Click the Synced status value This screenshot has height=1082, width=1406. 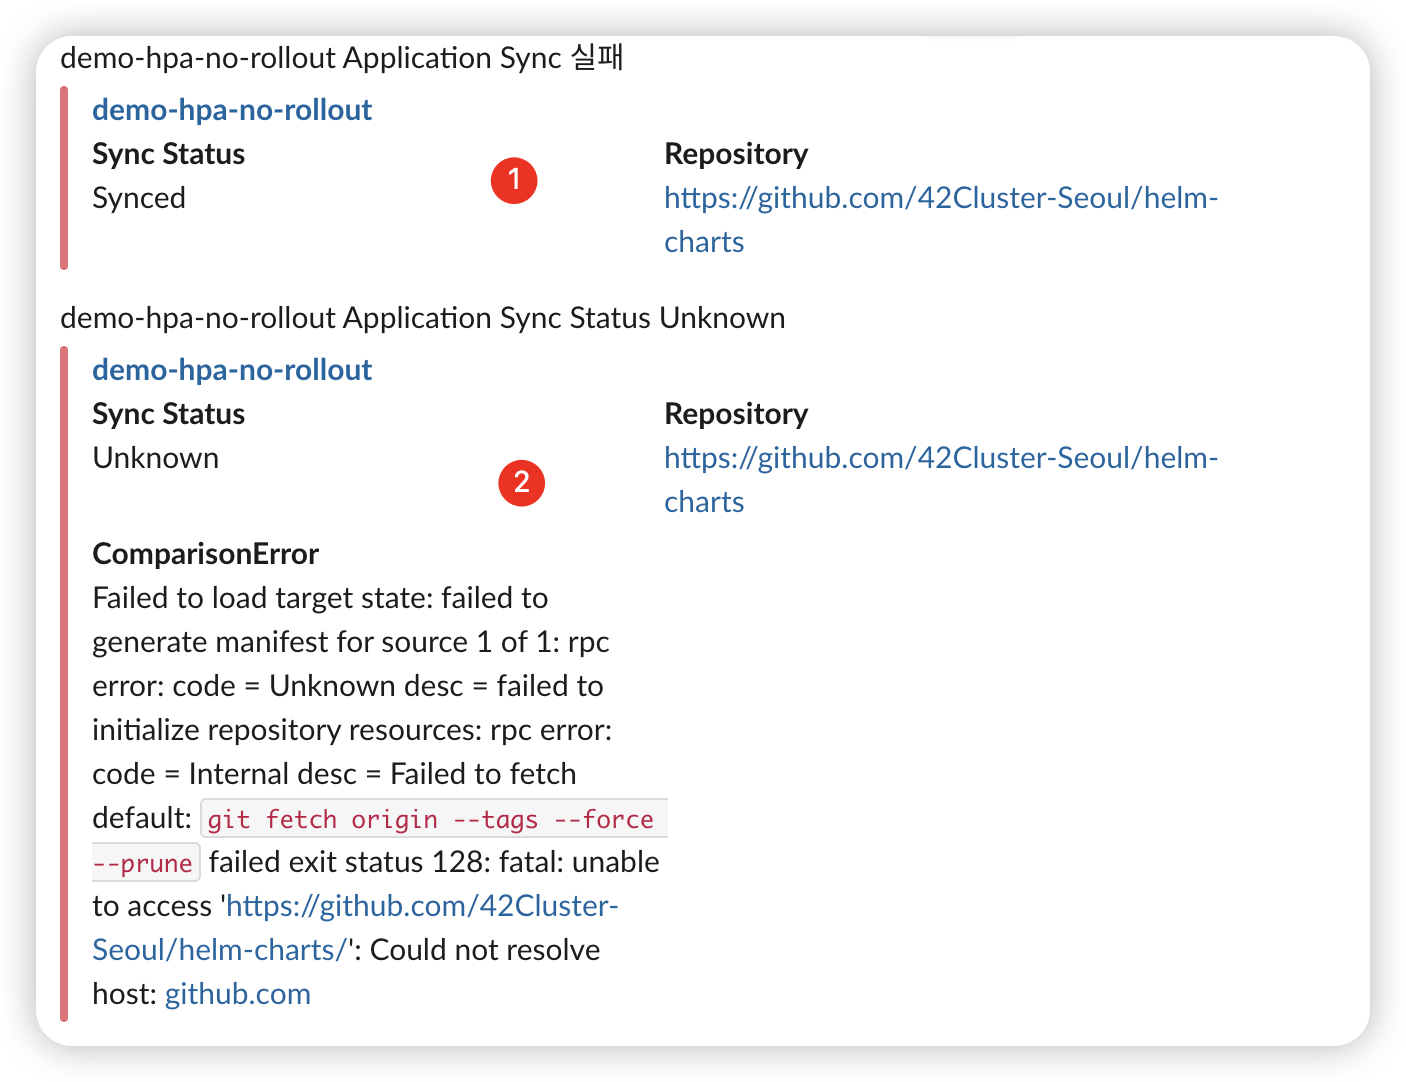click(139, 198)
